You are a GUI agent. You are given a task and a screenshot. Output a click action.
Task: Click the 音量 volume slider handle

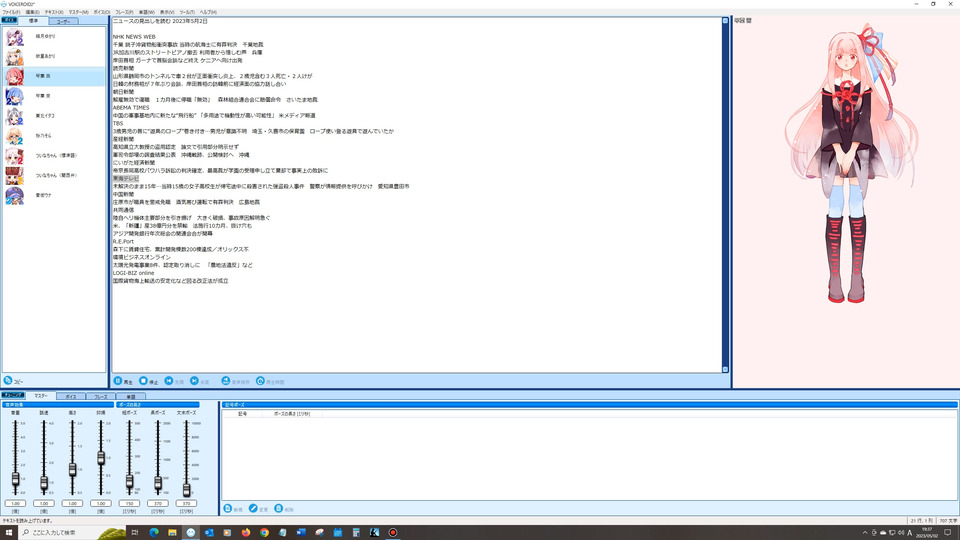coord(15,479)
